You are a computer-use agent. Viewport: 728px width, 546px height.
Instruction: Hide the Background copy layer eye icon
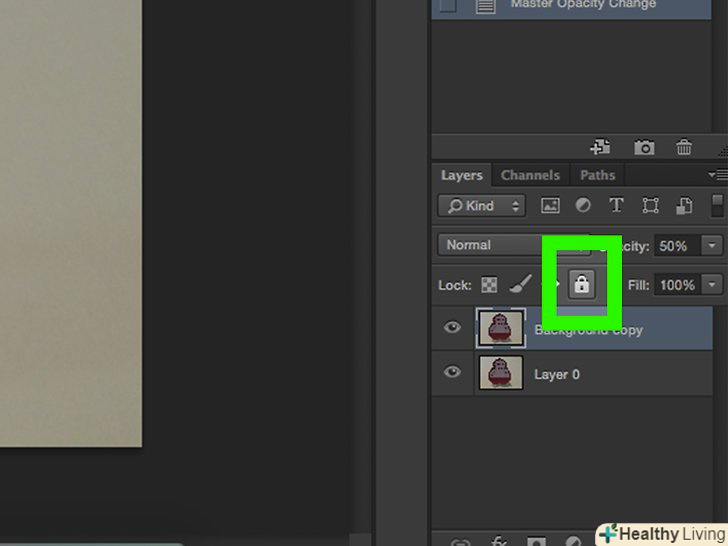pyautogui.click(x=452, y=327)
